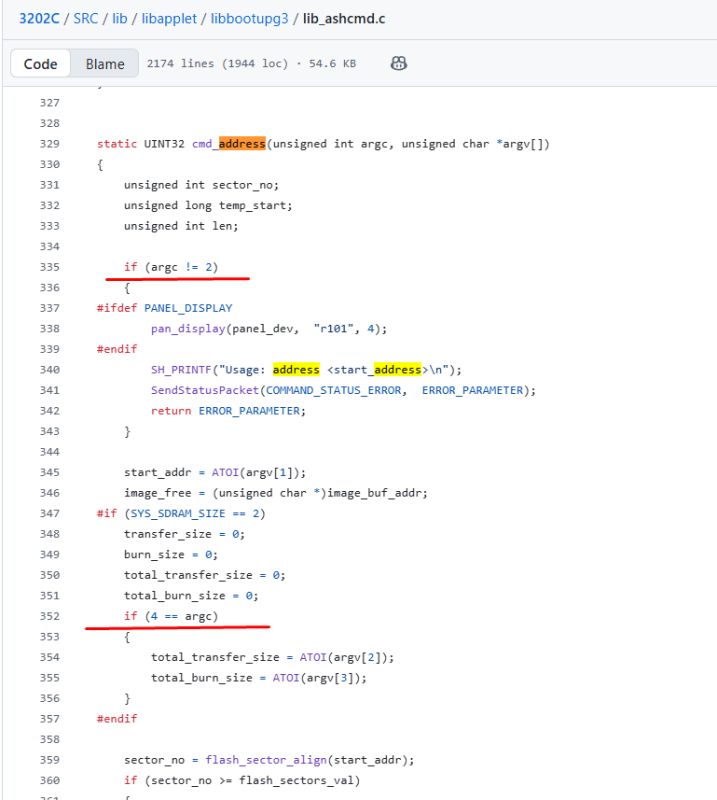Click line number 340
This screenshot has height=800, width=717.
(50, 370)
